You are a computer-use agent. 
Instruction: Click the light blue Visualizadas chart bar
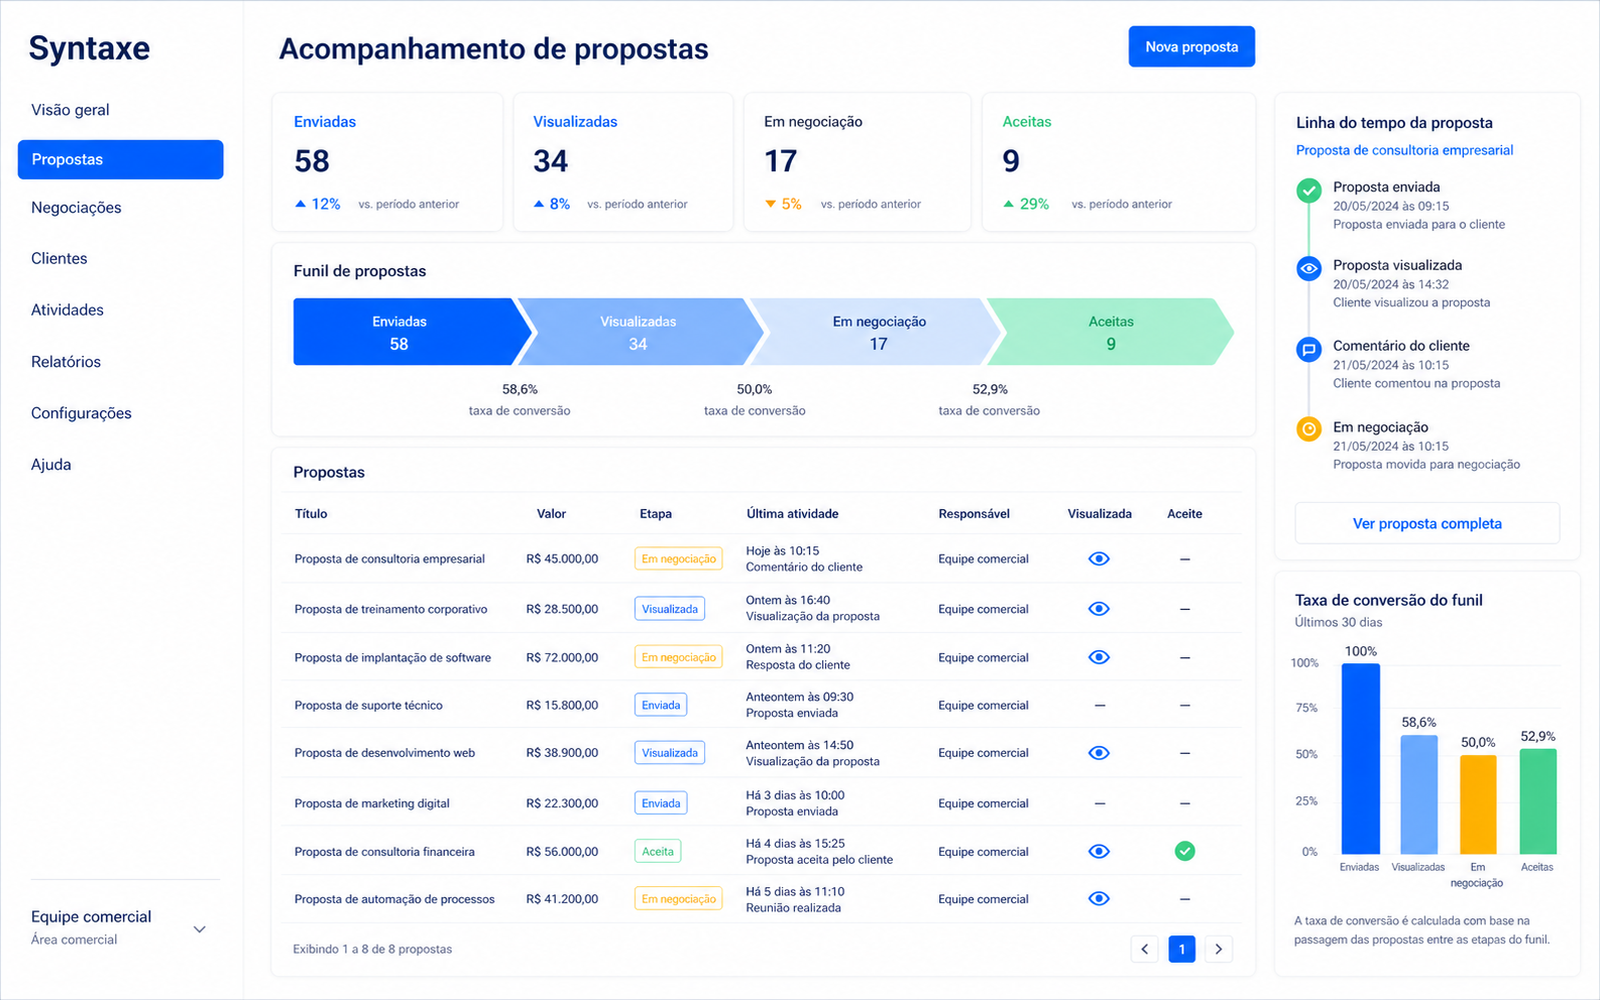(x=1419, y=794)
